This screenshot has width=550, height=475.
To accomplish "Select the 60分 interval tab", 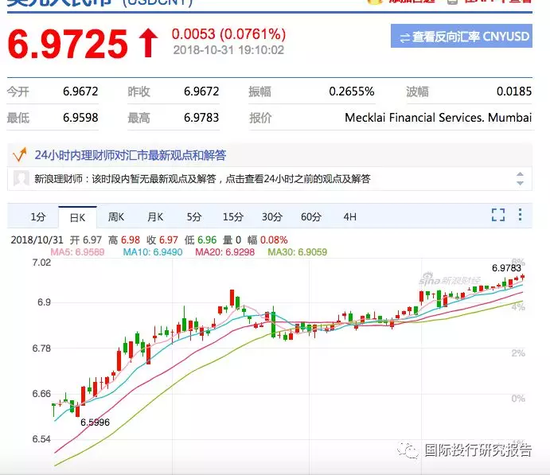I will (x=311, y=217).
